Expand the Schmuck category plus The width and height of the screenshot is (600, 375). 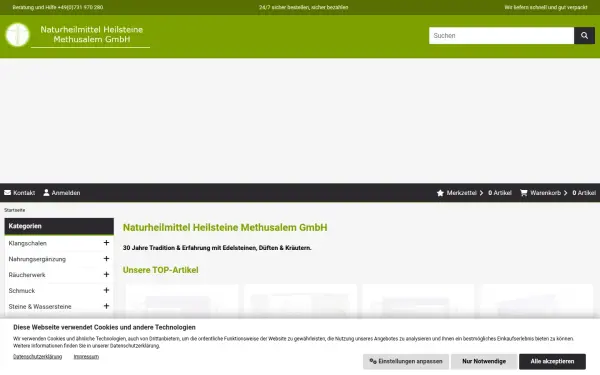coord(106,290)
